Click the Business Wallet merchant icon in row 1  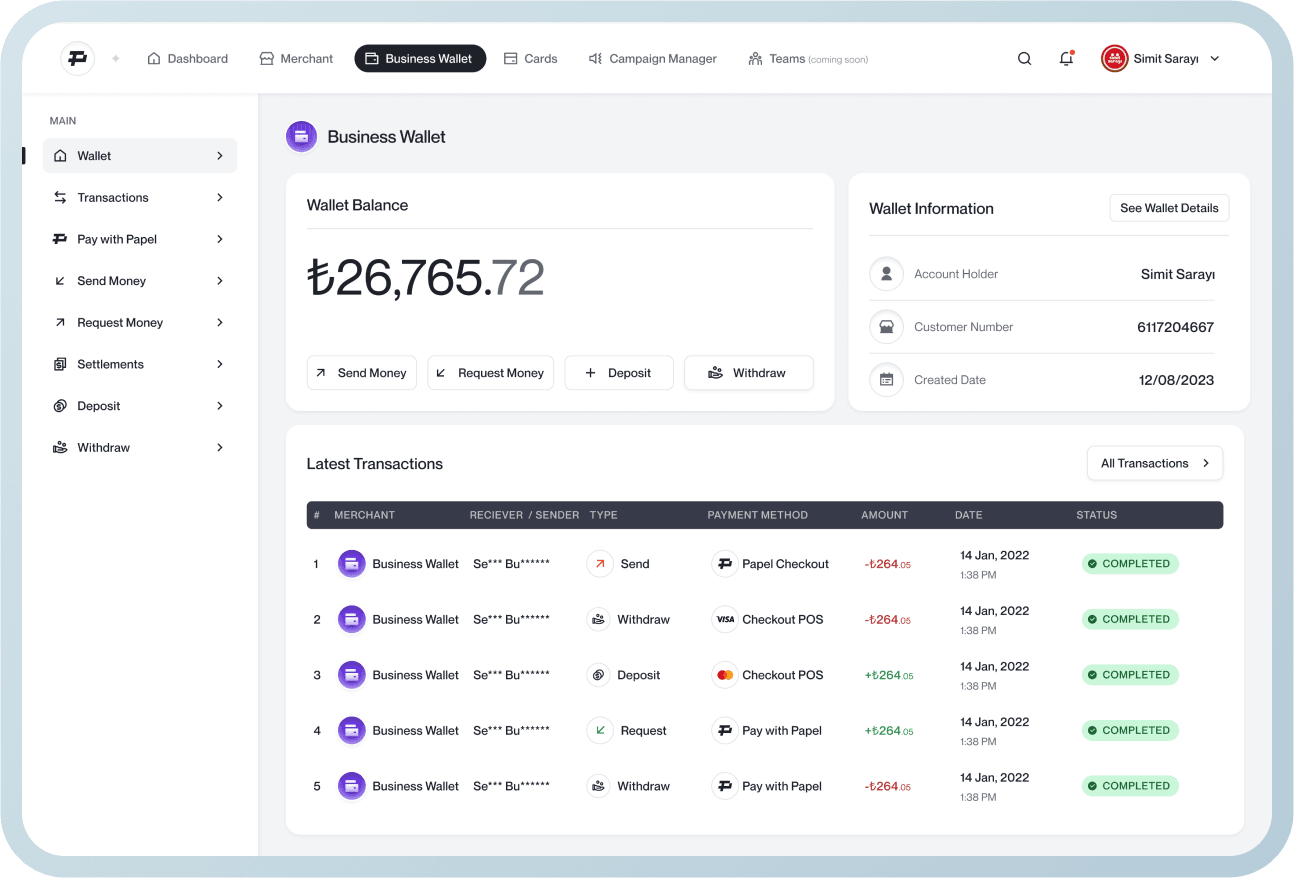pos(352,564)
